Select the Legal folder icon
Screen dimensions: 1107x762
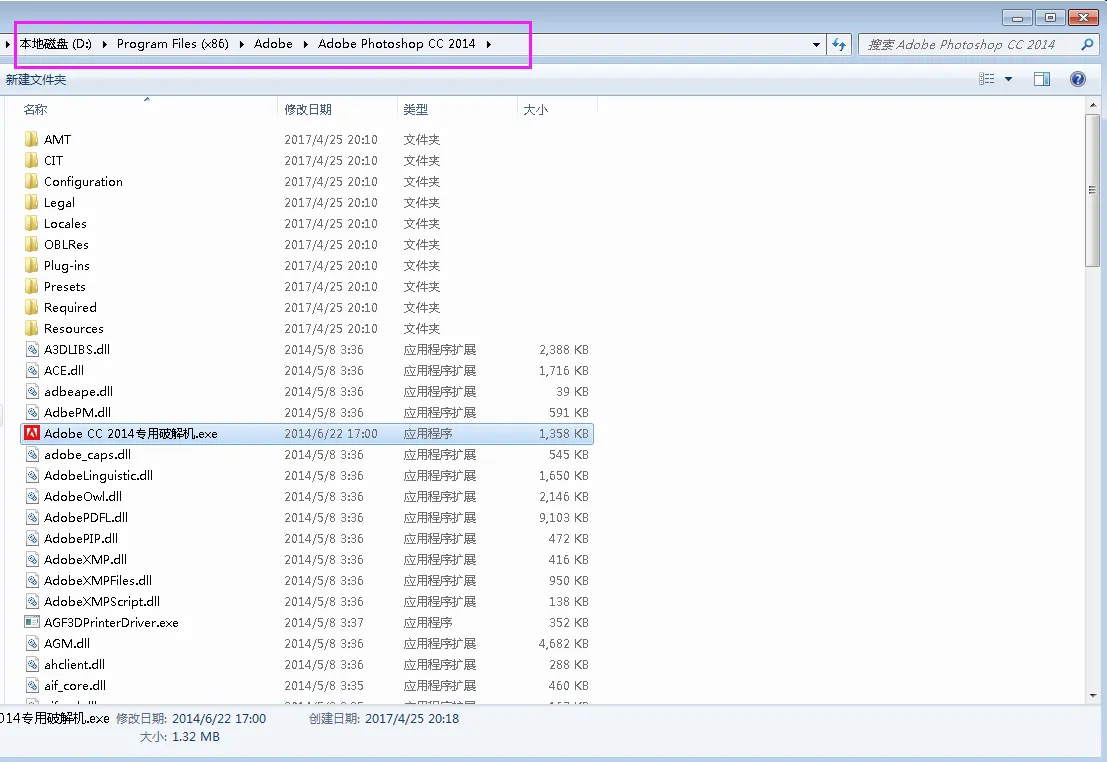click(x=31, y=203)
